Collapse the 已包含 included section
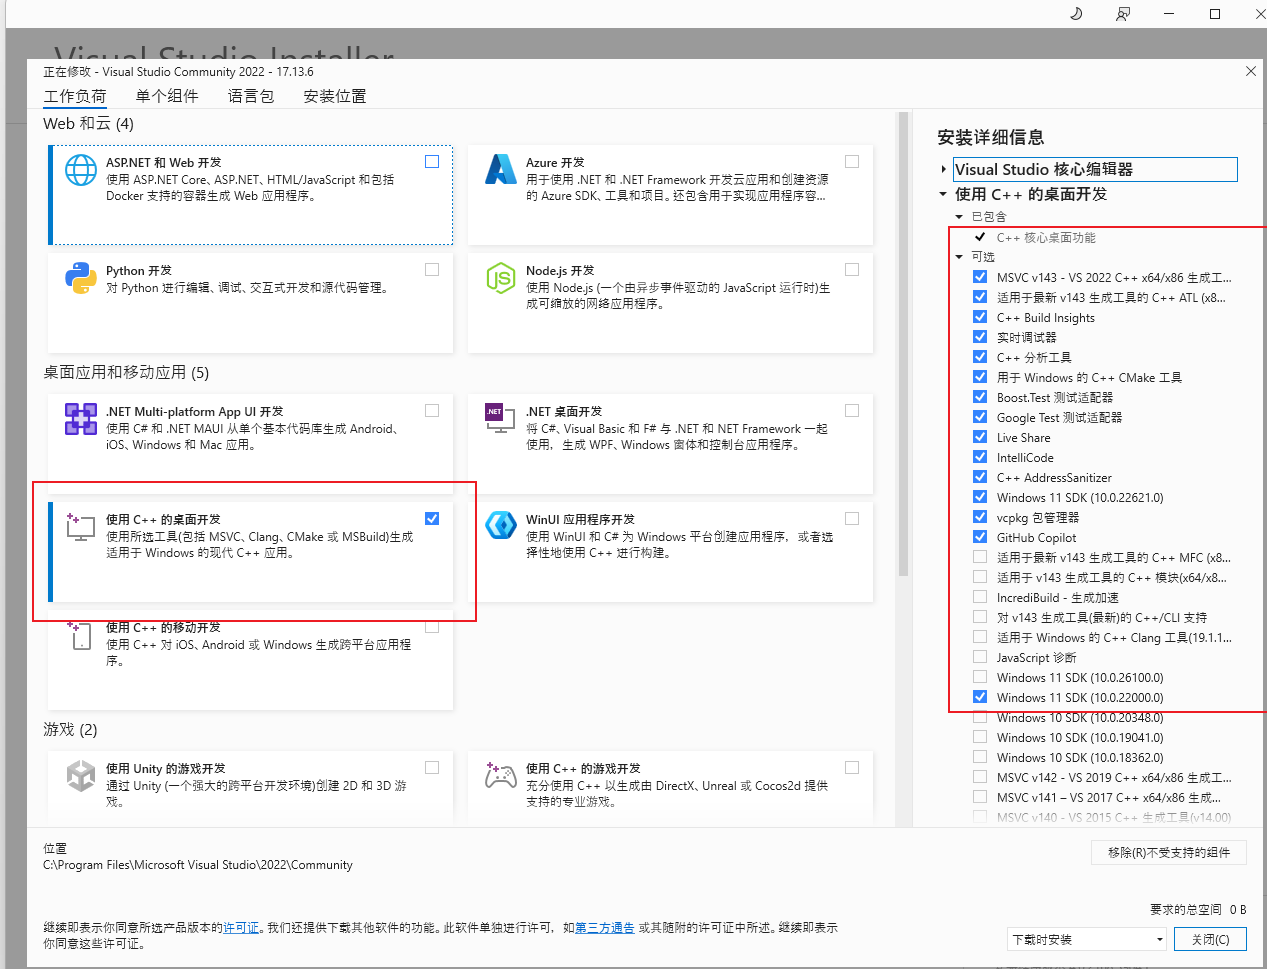1267x969 pixels. coord(959,217)
